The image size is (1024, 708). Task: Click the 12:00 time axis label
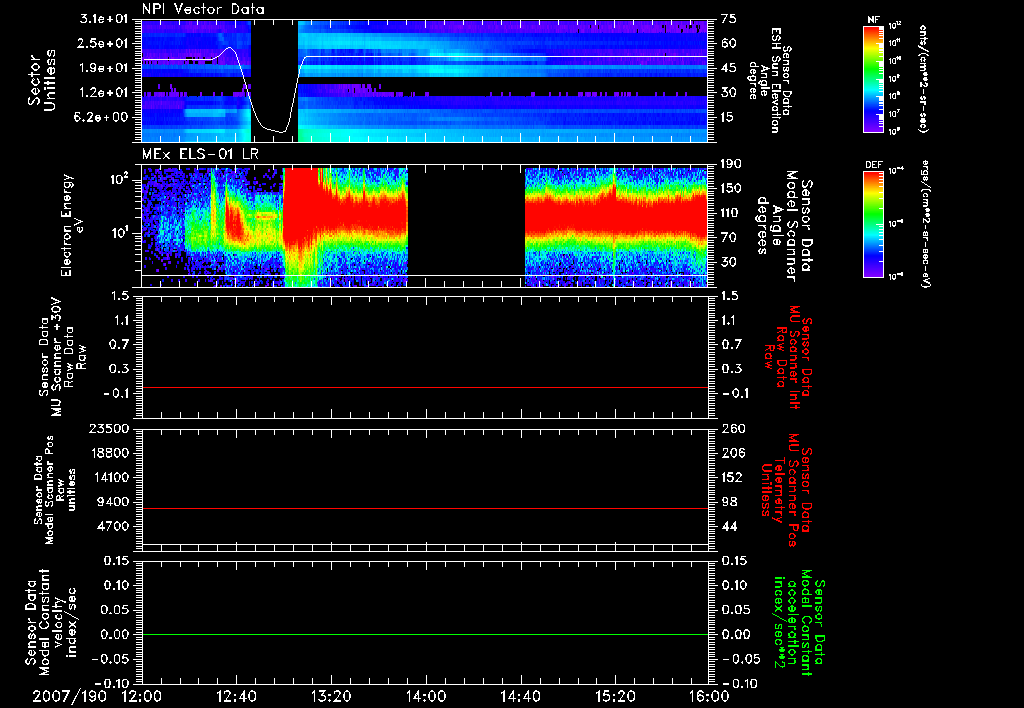[142, 696]
